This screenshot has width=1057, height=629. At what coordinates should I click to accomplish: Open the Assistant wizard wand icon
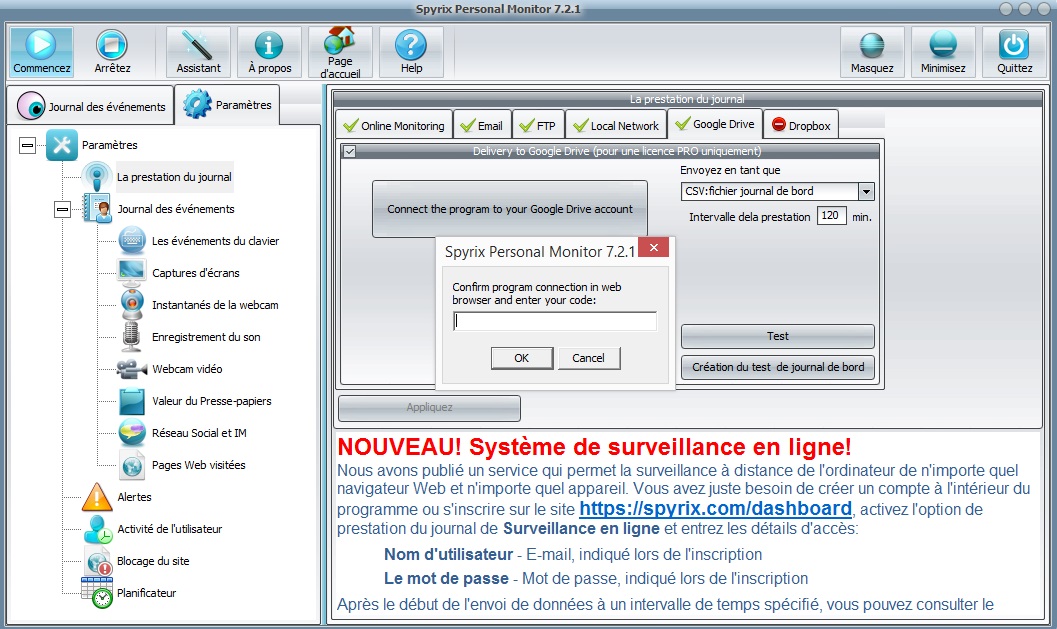point(198,45)
